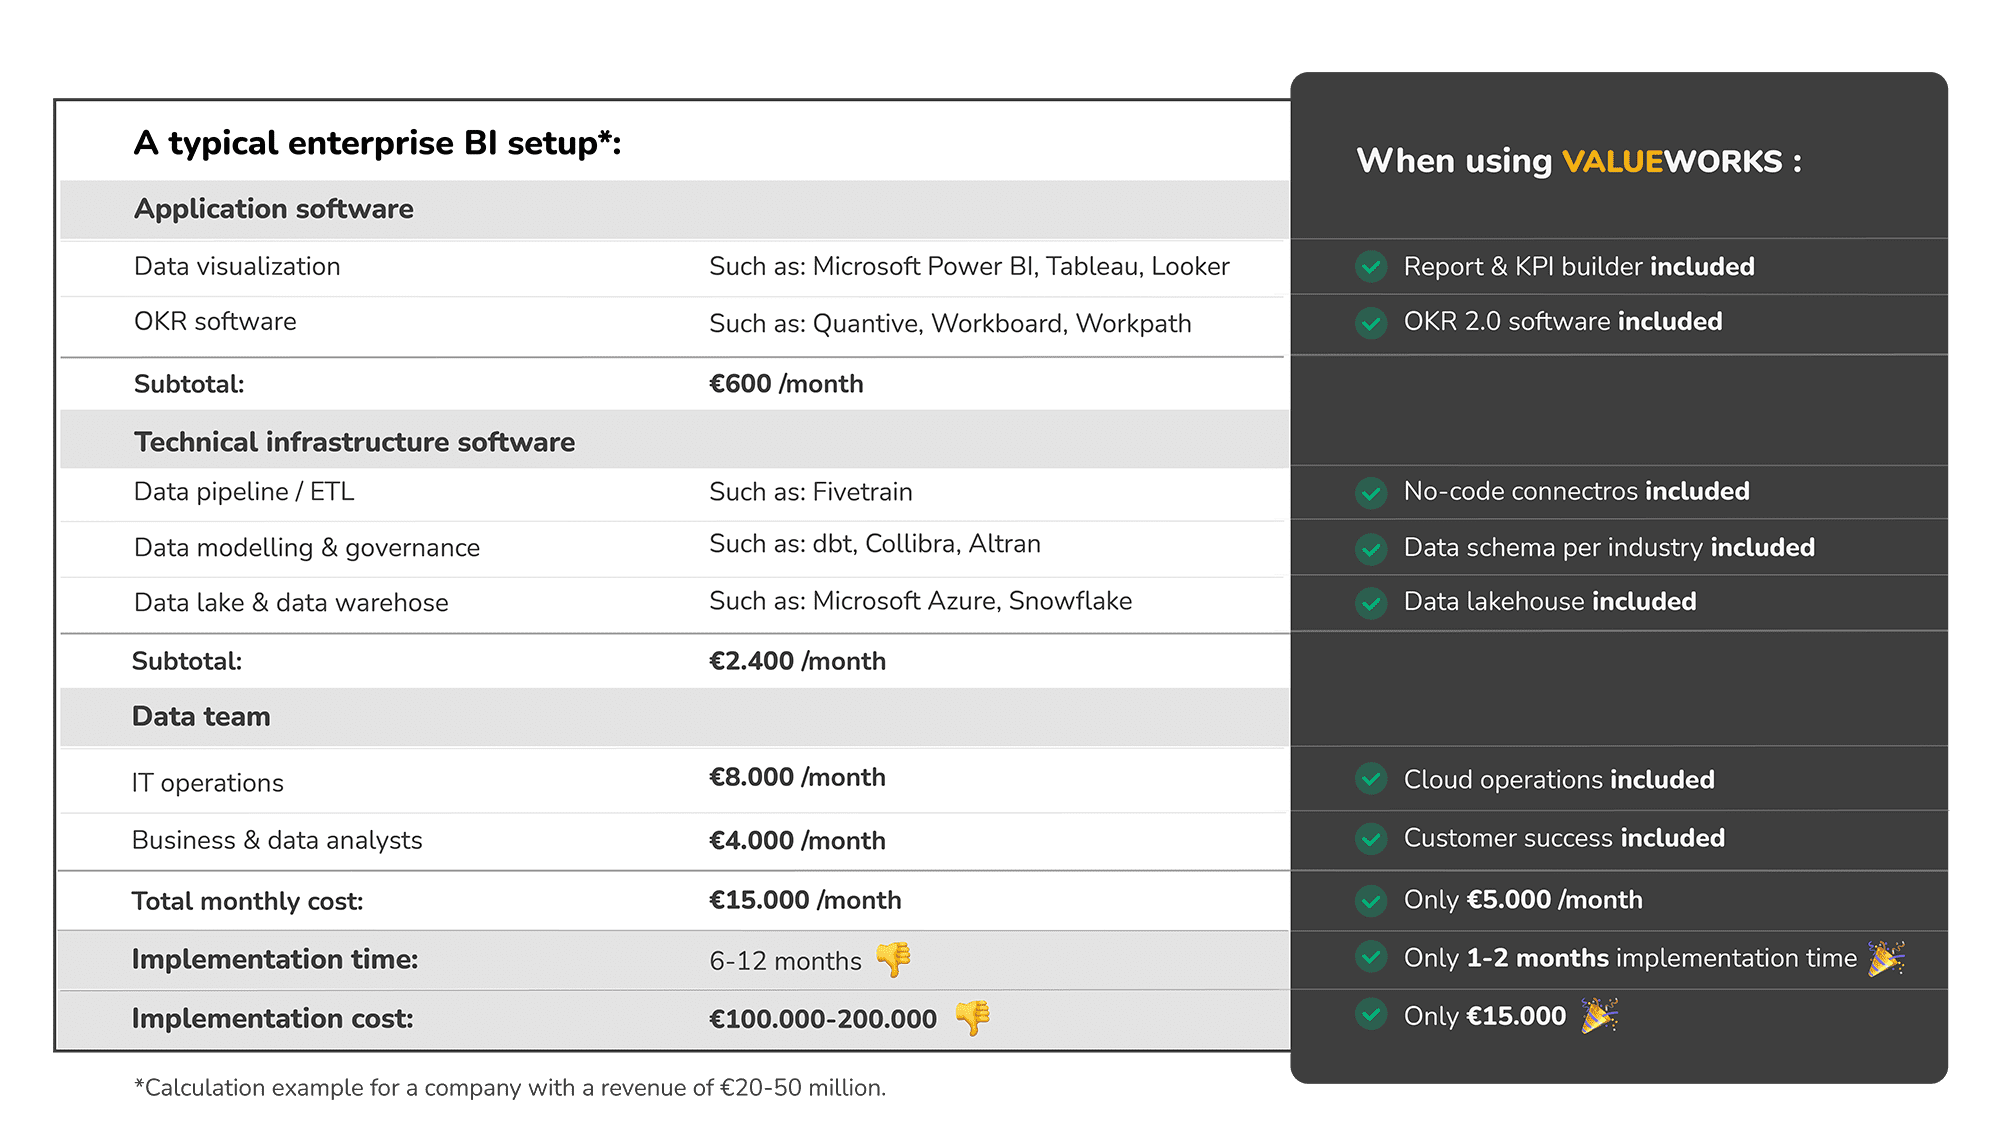Click the thumbs-down icon beside €100.000-200.000

coord(972,1018)
